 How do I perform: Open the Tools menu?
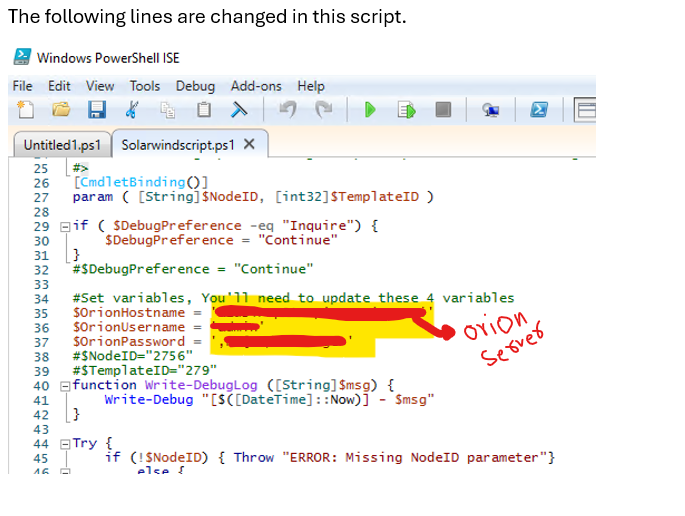(145, 86)
